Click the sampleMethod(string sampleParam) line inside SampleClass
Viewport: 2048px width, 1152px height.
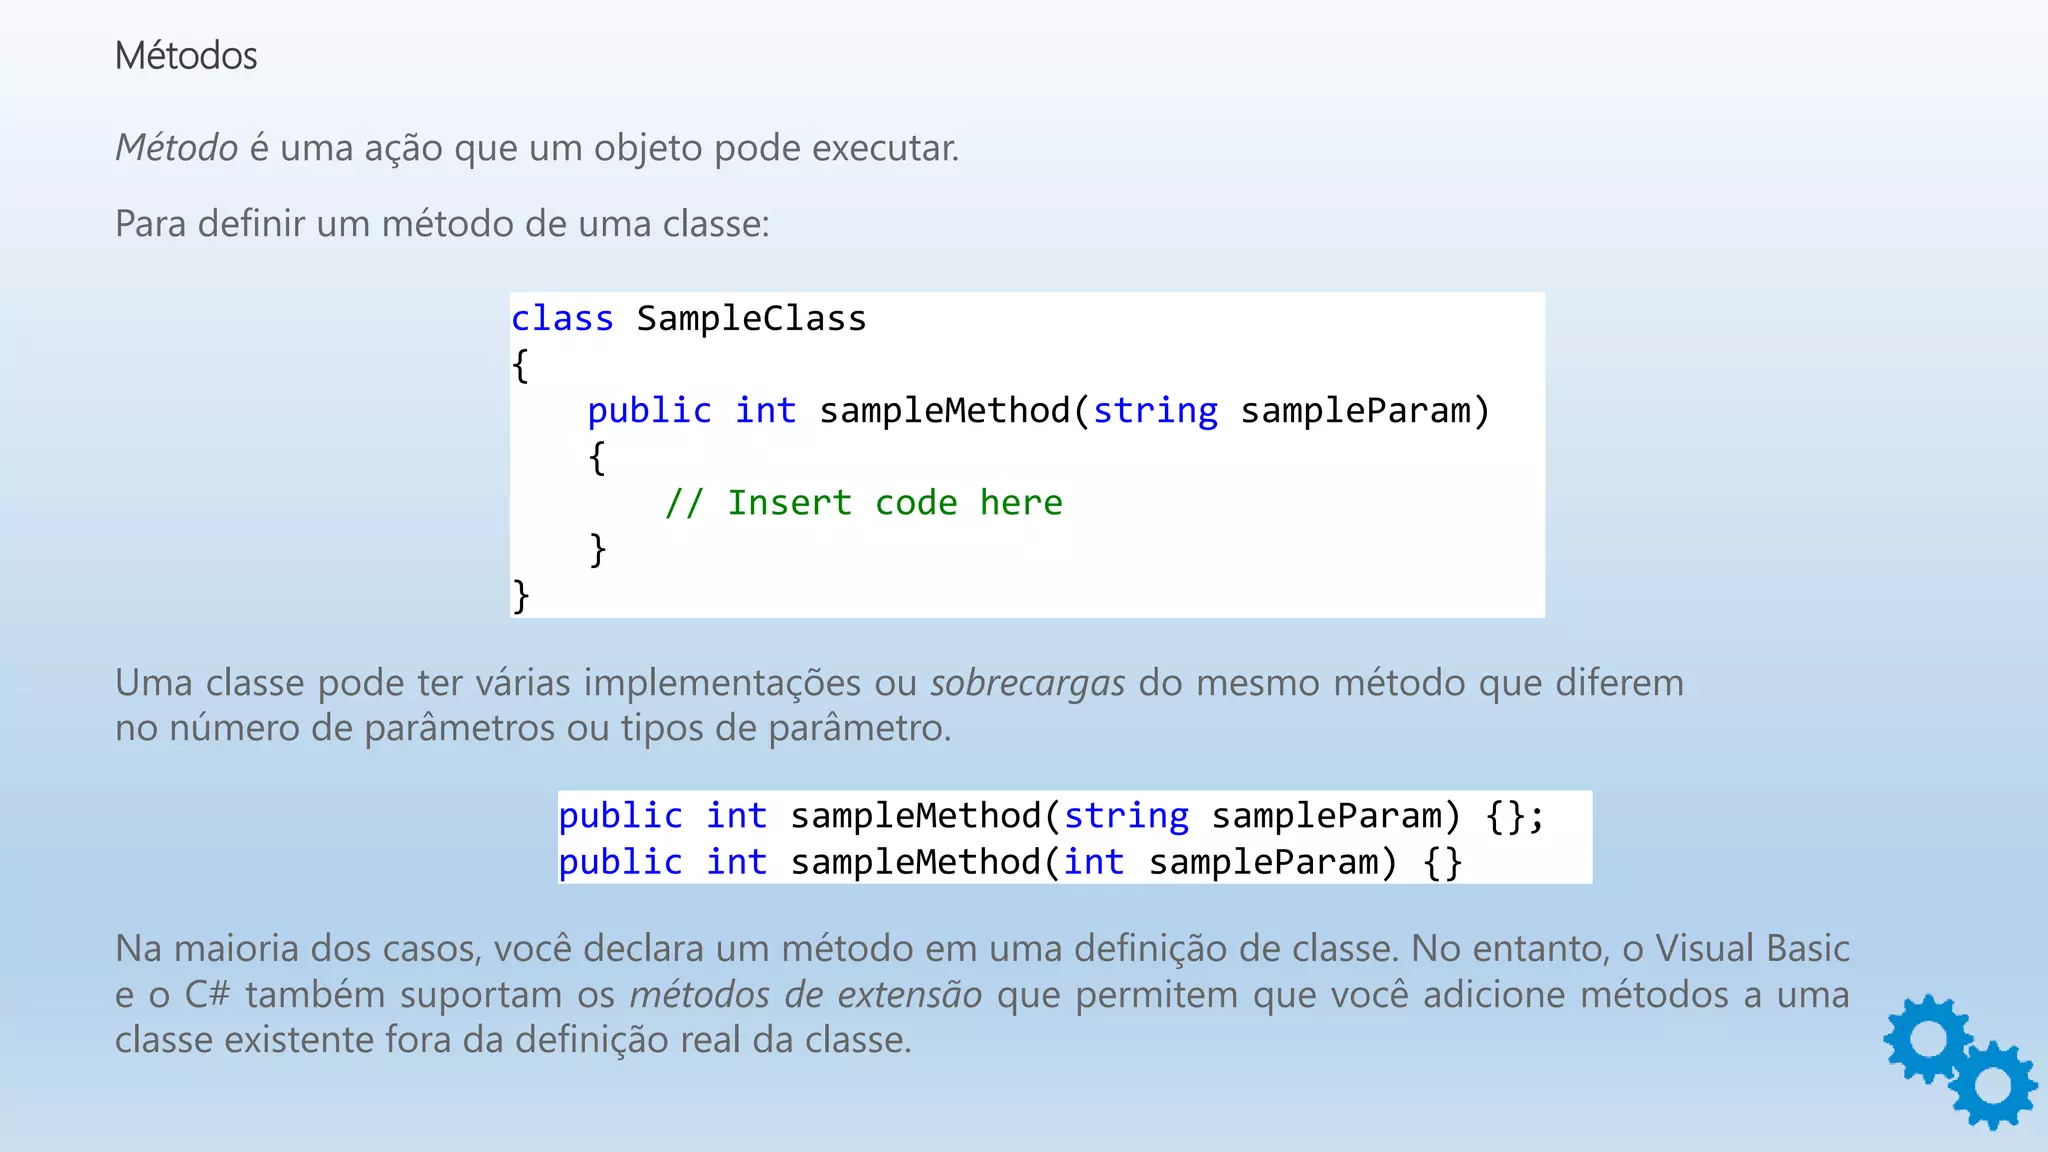coord(1039,410)
